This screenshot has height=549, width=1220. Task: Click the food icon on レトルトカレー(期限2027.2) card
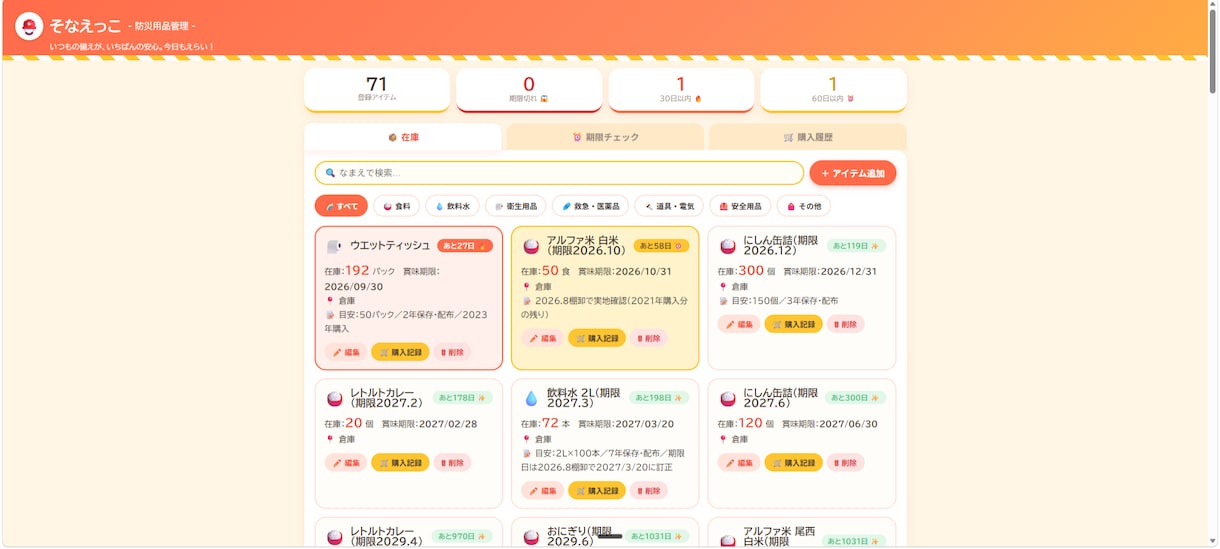(334, 398)
